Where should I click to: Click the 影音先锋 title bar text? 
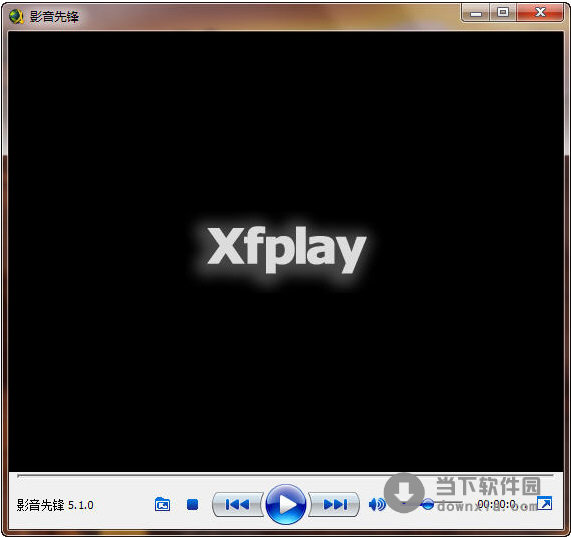[x=54, y=17]
